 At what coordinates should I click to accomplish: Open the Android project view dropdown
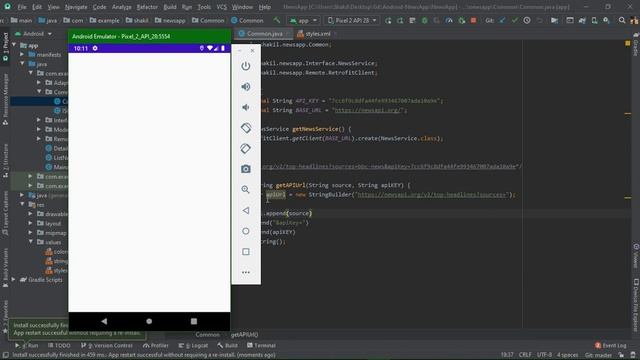33,34
